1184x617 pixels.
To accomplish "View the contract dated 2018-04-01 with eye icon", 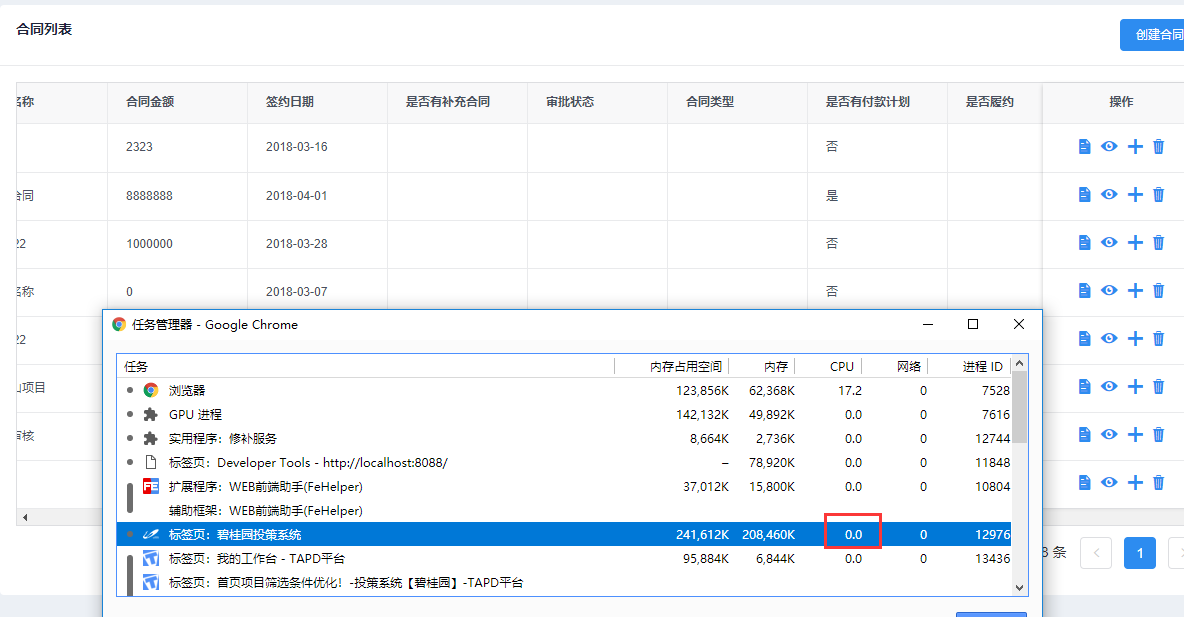I will [x=1108, y=194].
